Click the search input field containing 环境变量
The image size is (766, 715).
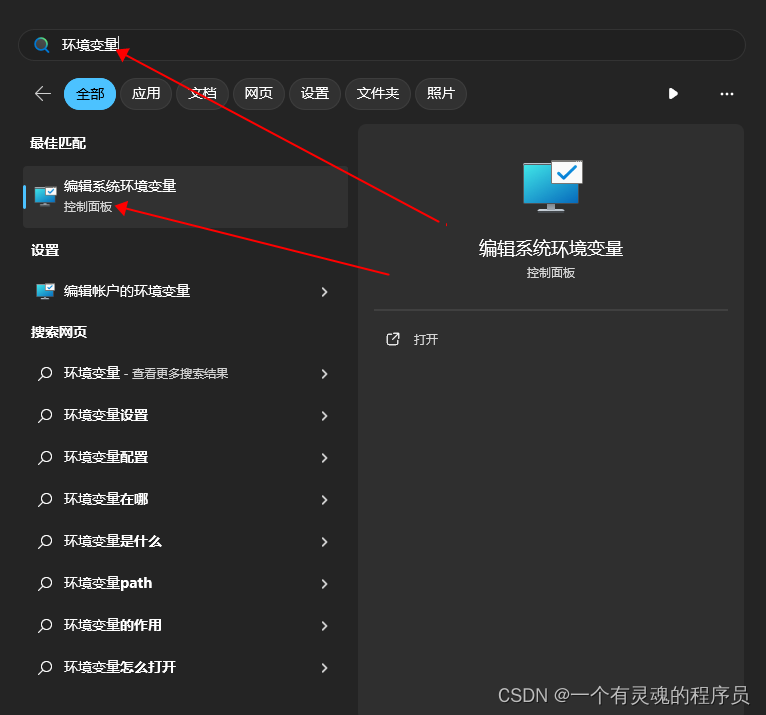[382, 45]
